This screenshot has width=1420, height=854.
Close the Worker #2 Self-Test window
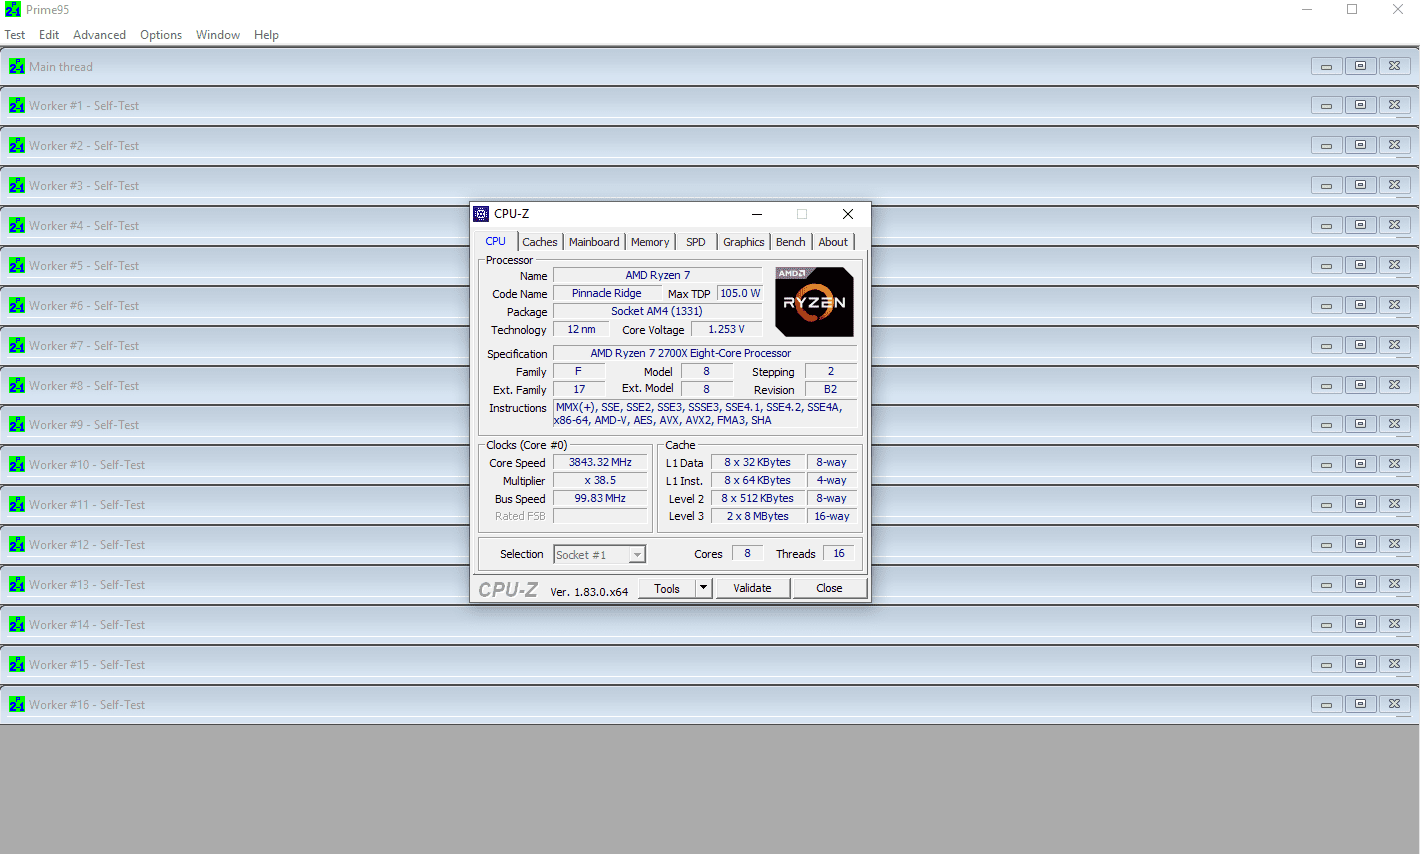pyautogui.click(x=1394, y=145)
